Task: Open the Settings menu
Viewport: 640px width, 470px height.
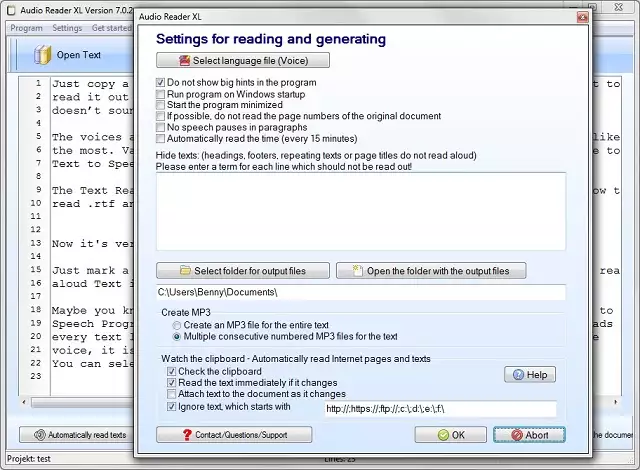Action: (x=67, y=28)
